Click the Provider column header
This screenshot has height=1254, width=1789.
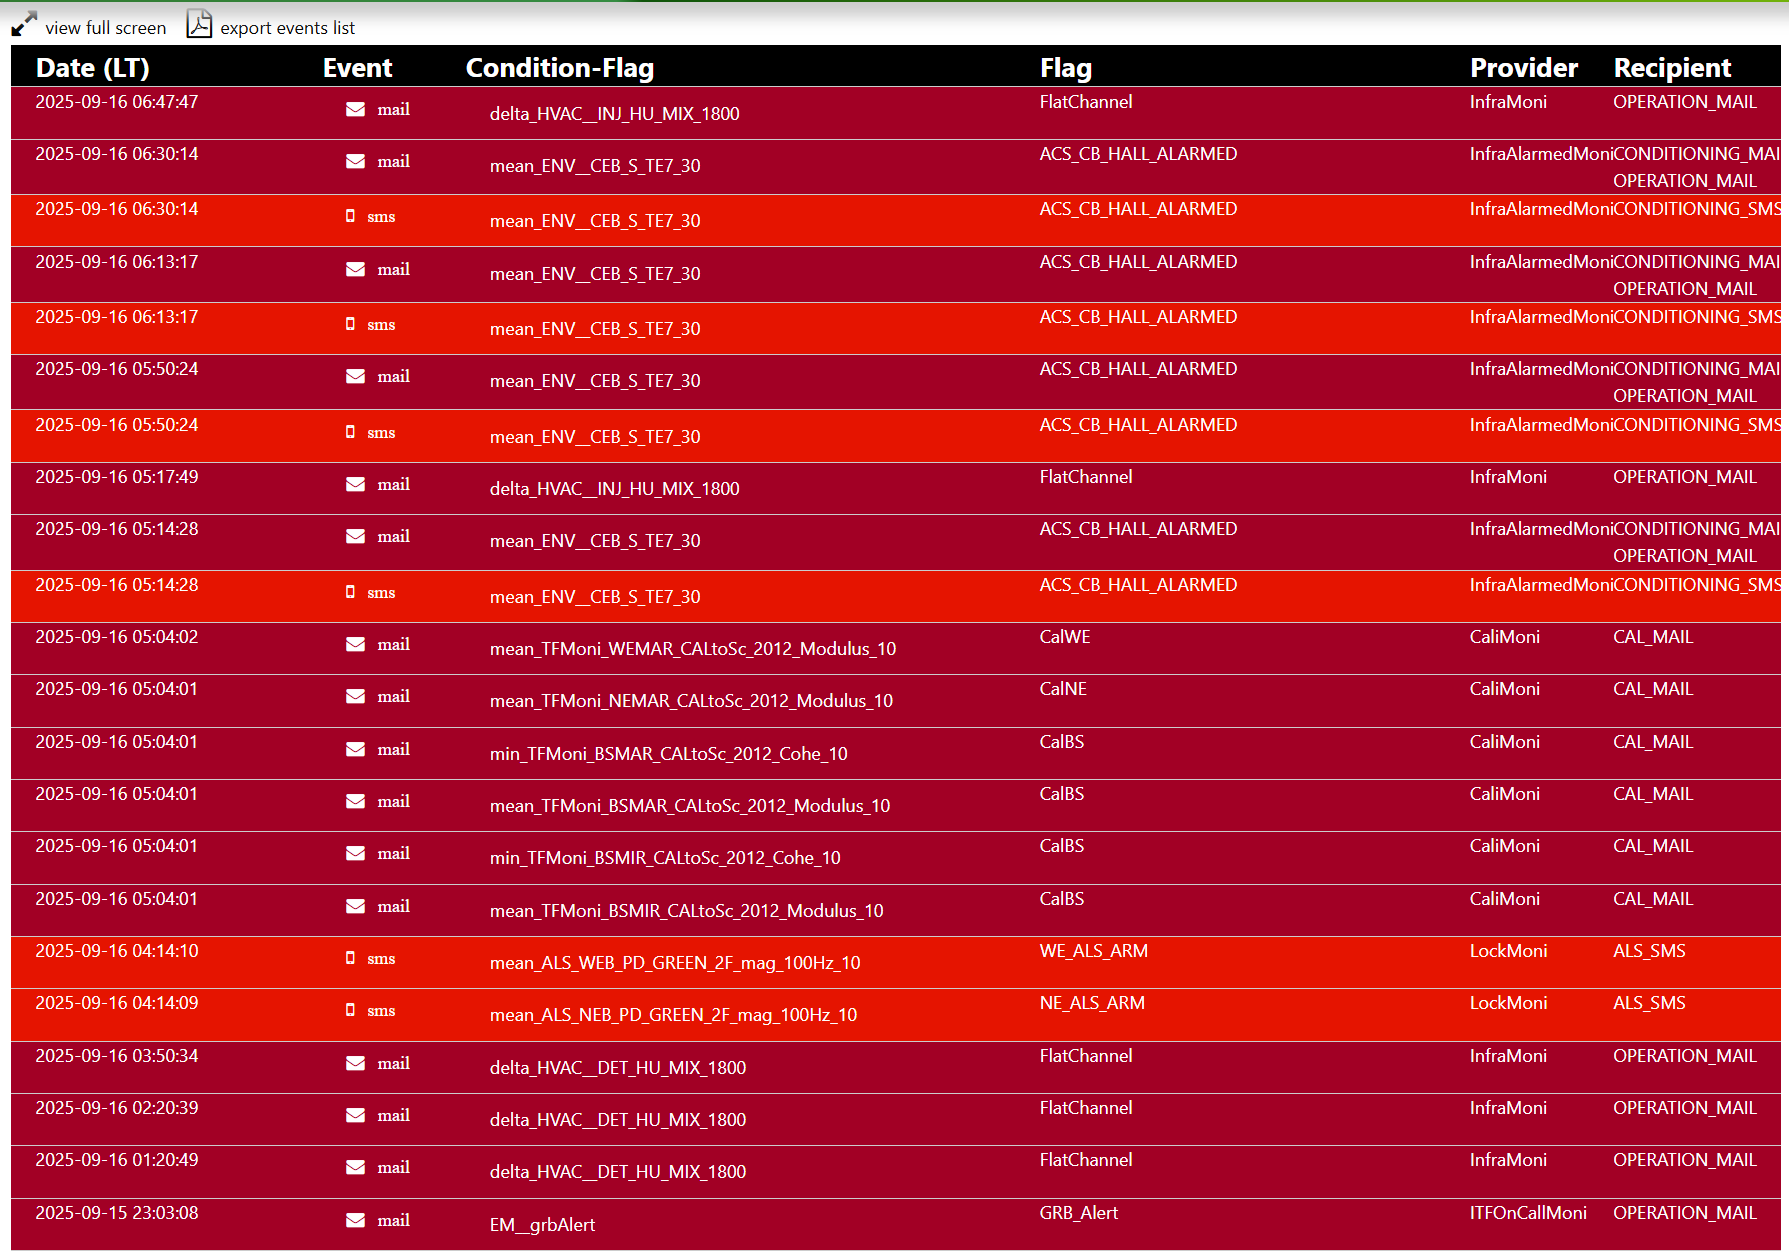click(1524, 68)
